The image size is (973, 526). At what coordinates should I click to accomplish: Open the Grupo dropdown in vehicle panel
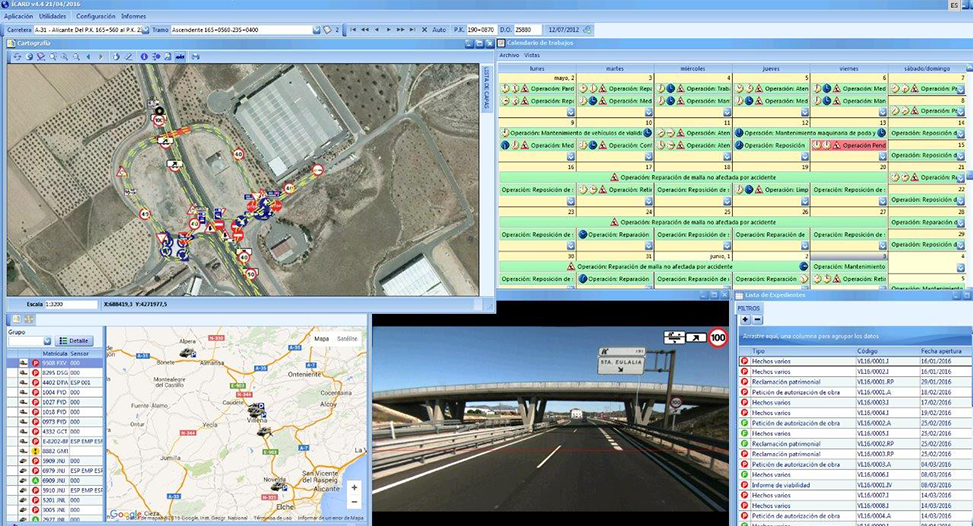pos(46,341)
